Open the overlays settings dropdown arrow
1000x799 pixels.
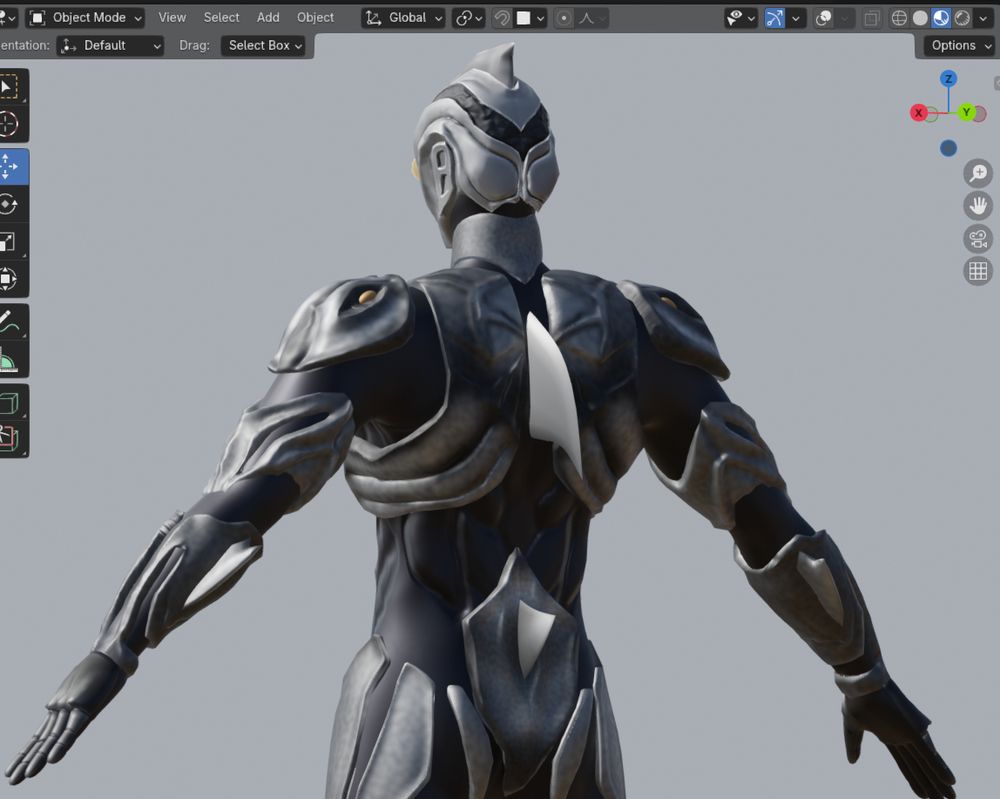[844, 18]
